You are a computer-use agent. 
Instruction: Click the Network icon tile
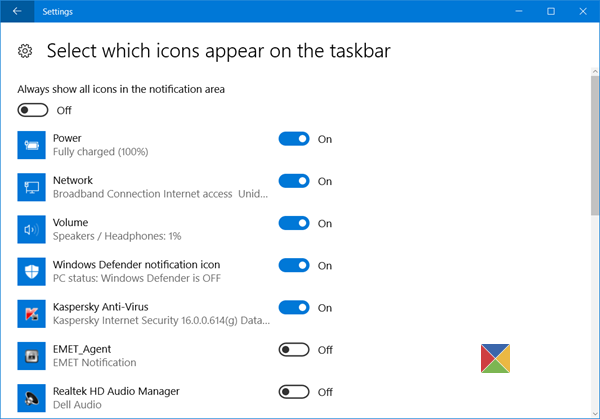(32, 187)
